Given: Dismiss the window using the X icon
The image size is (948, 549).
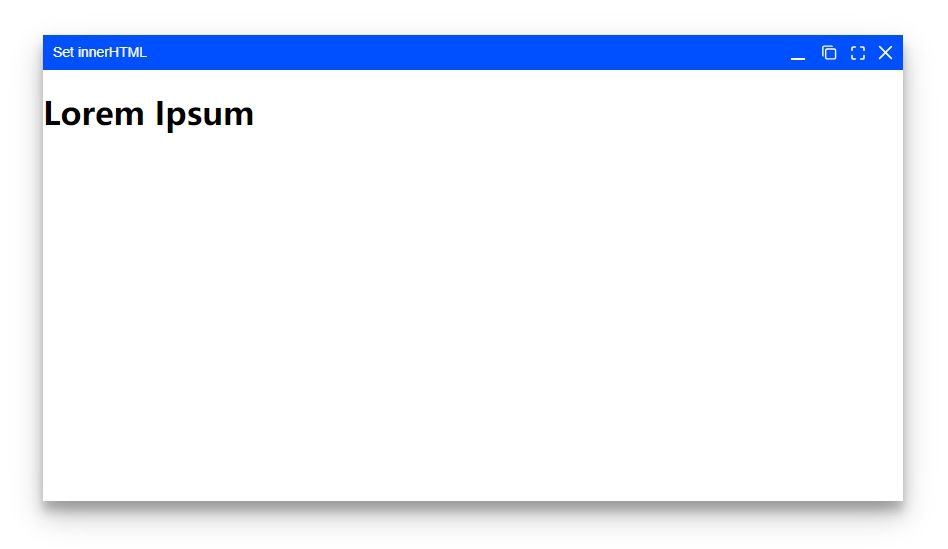Looking at the screenshot, I should coord(885,53).
